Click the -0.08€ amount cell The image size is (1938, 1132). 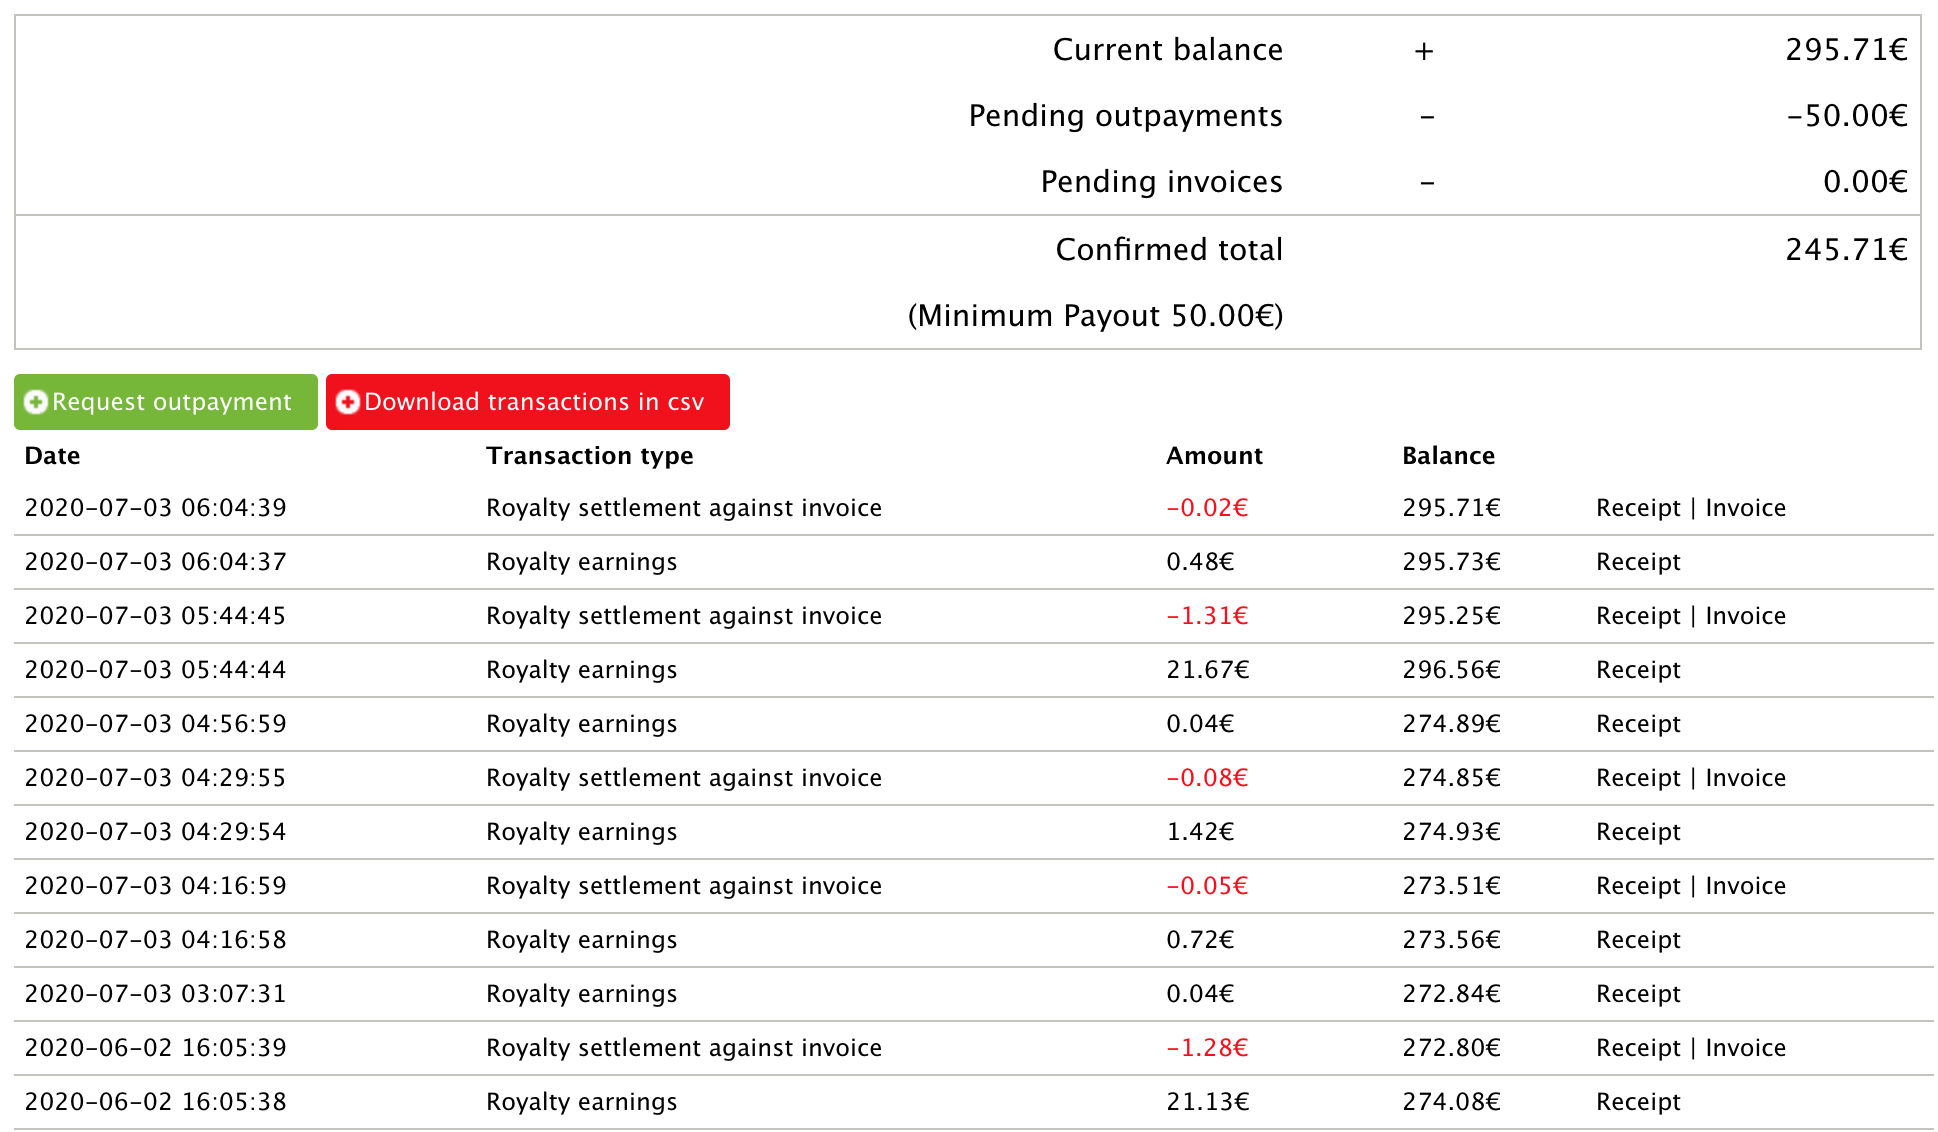tap(1207, 778)
